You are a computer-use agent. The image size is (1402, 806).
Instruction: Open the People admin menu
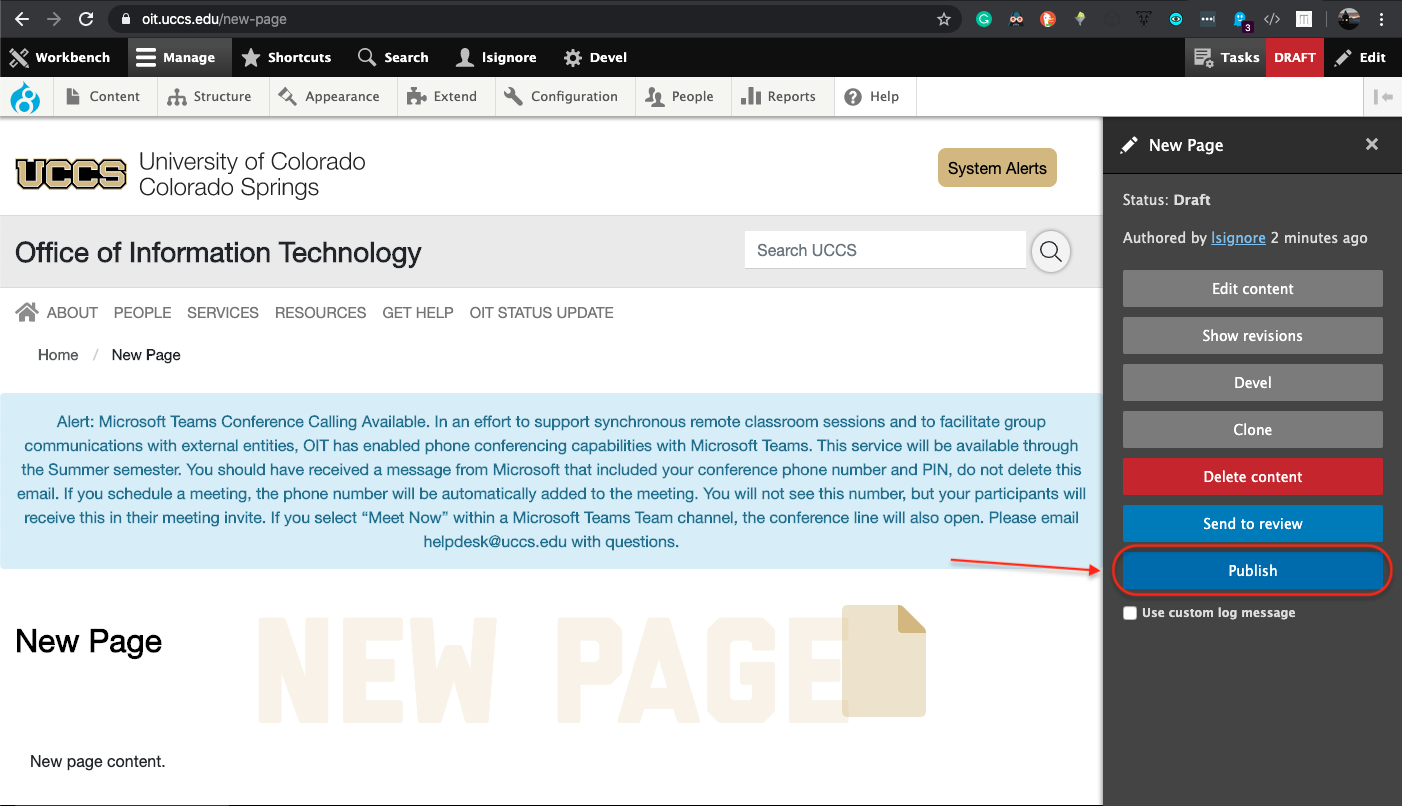coord(680,97)
